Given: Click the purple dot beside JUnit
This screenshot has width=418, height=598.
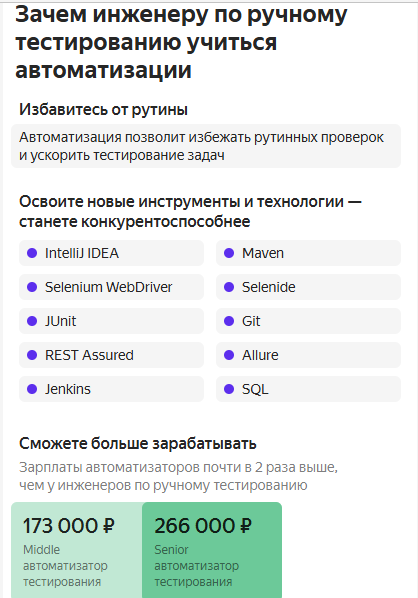Looking at the screenshot, I should [32, 321].
